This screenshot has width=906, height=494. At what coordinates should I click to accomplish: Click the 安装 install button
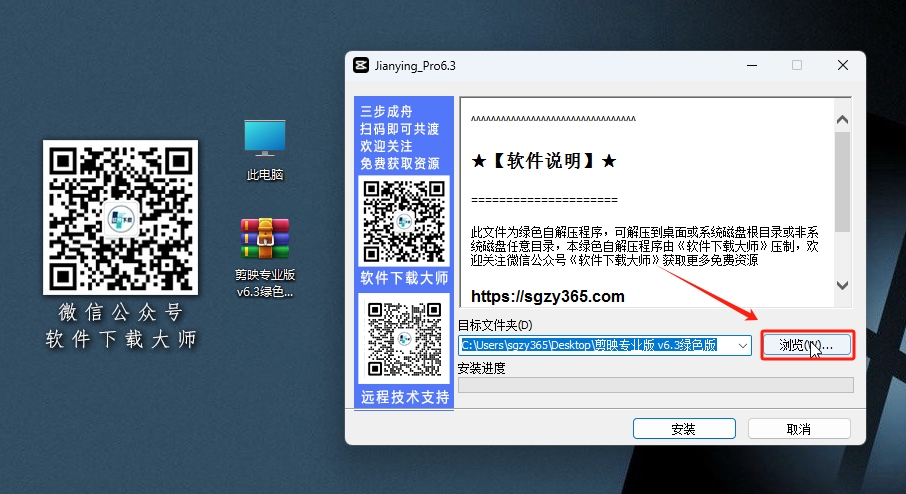click(684, 429)
